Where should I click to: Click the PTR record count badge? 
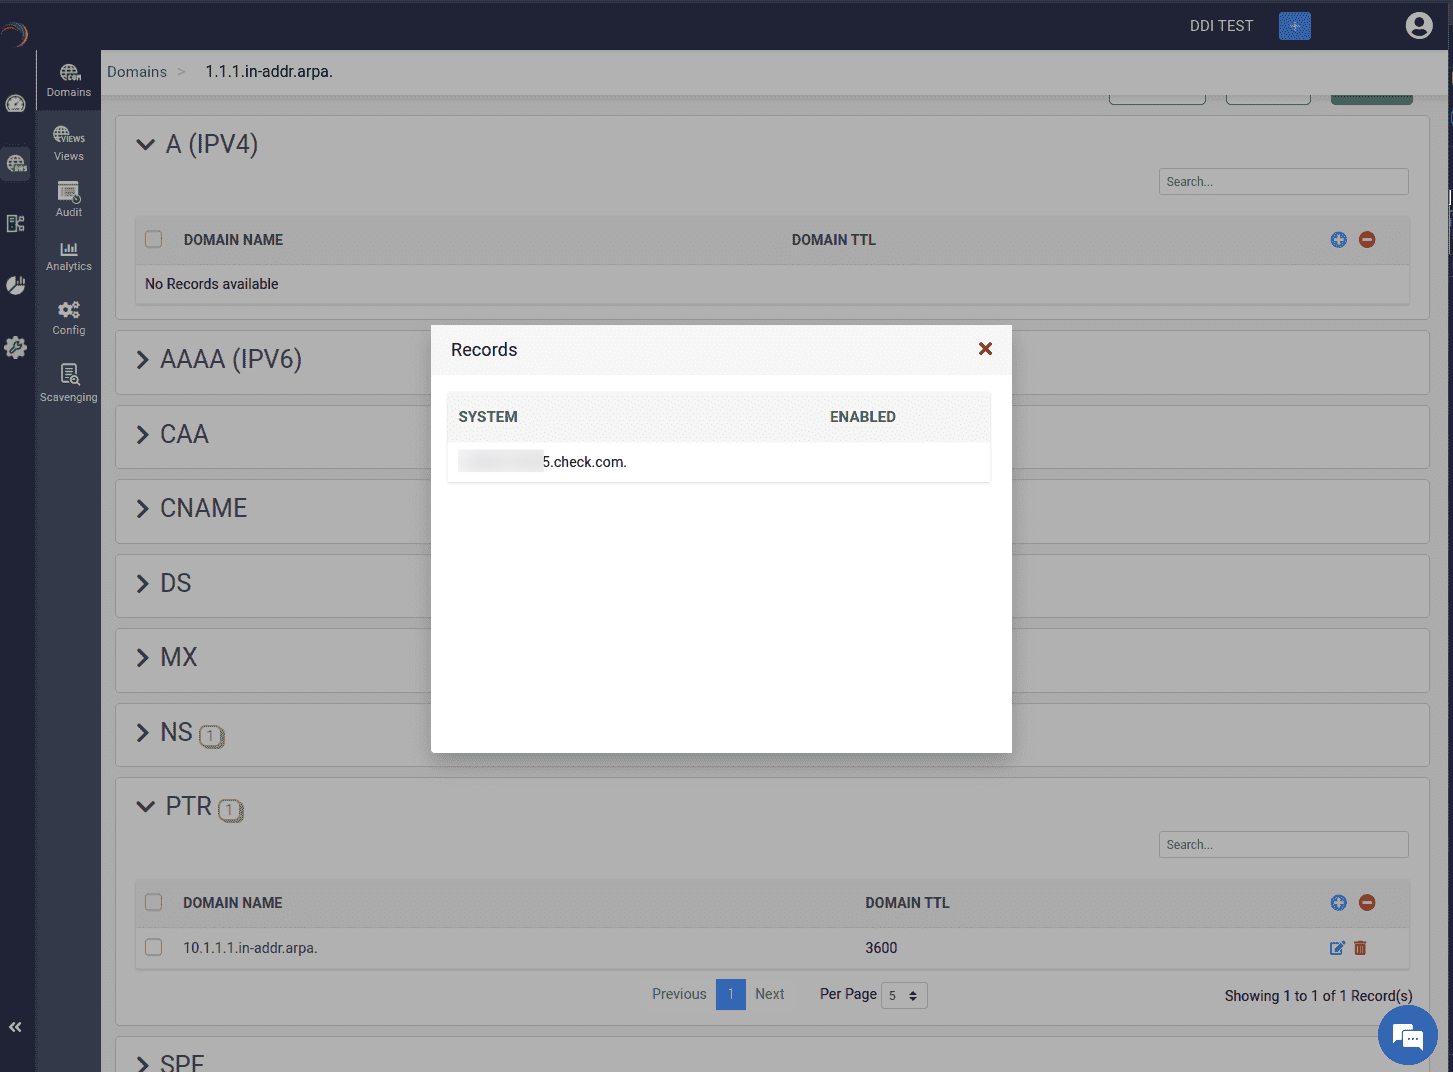(x=230, y=810)
